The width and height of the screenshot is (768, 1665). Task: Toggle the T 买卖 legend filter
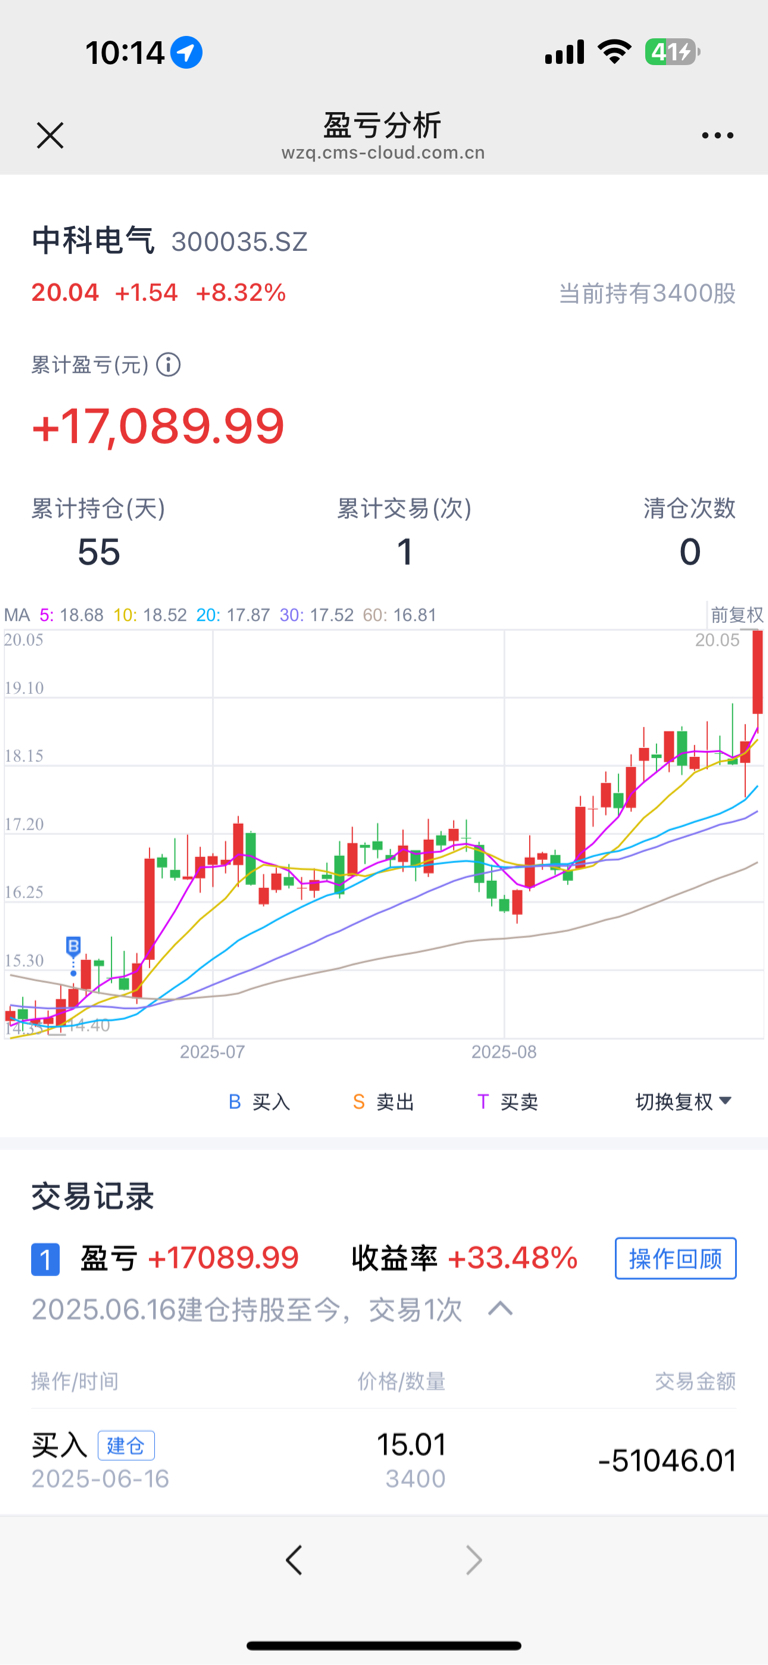point(507,1102)
